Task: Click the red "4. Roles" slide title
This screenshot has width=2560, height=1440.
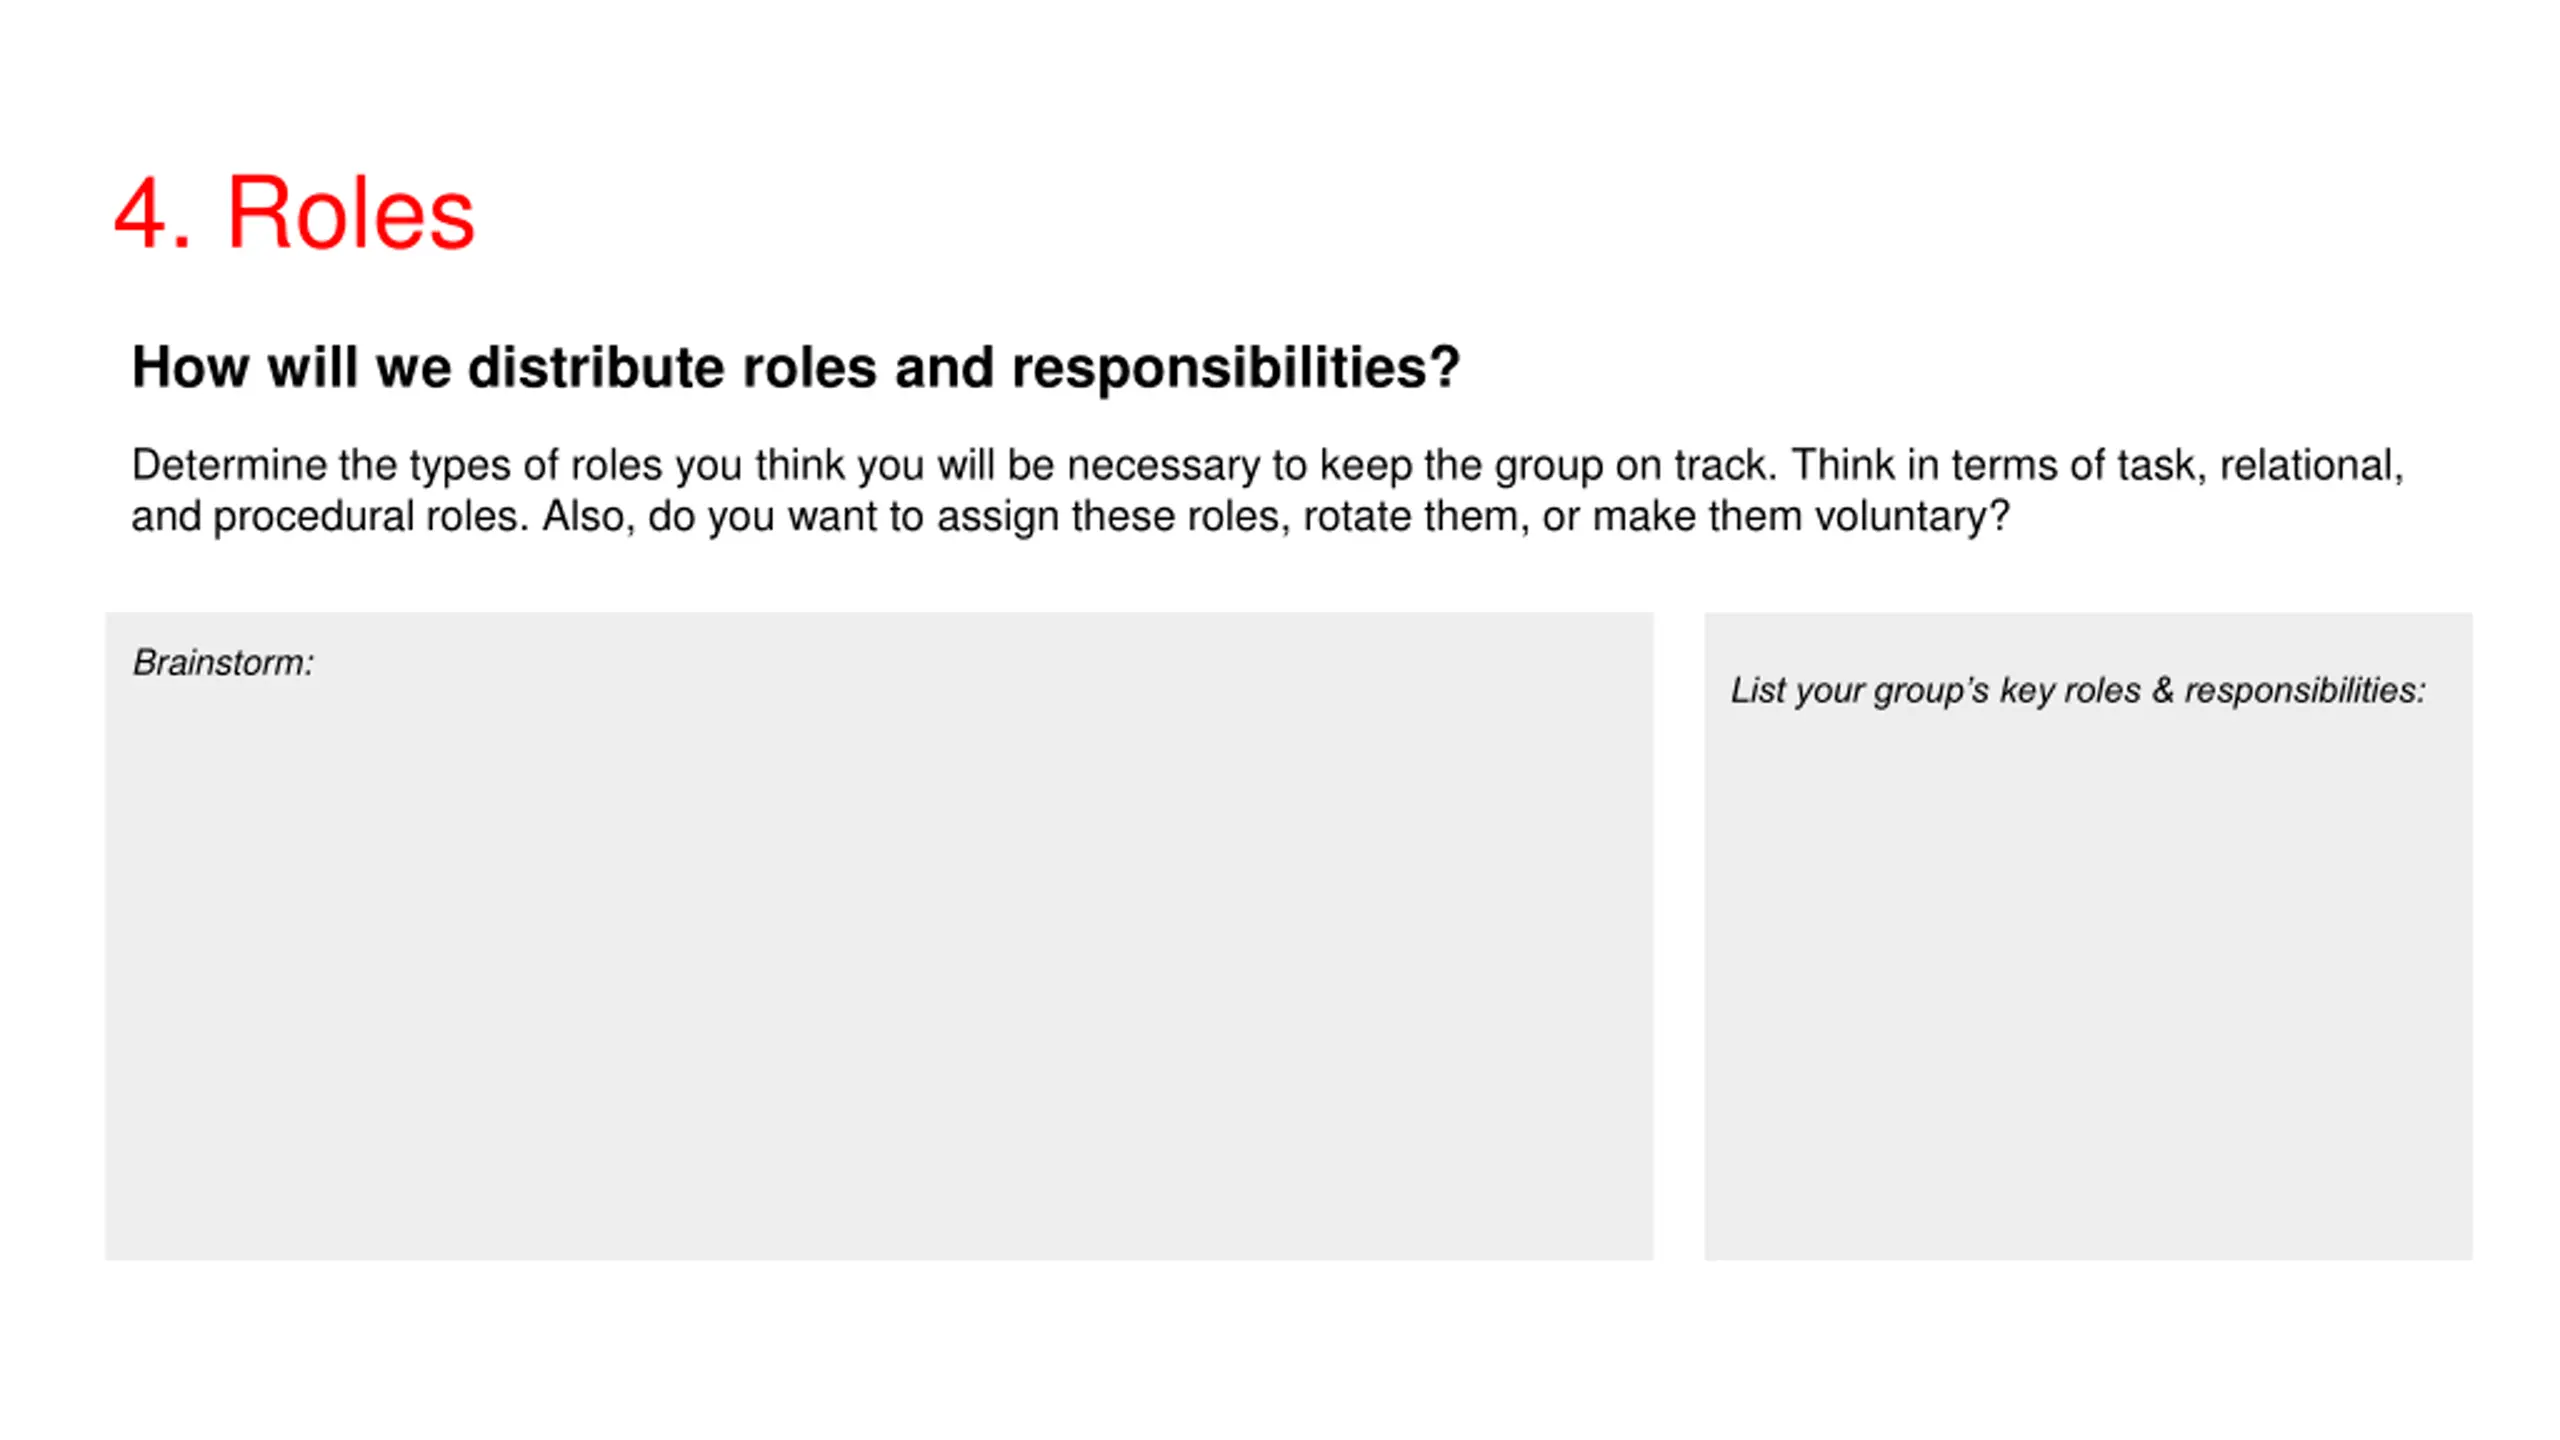Action: [294, 213]
